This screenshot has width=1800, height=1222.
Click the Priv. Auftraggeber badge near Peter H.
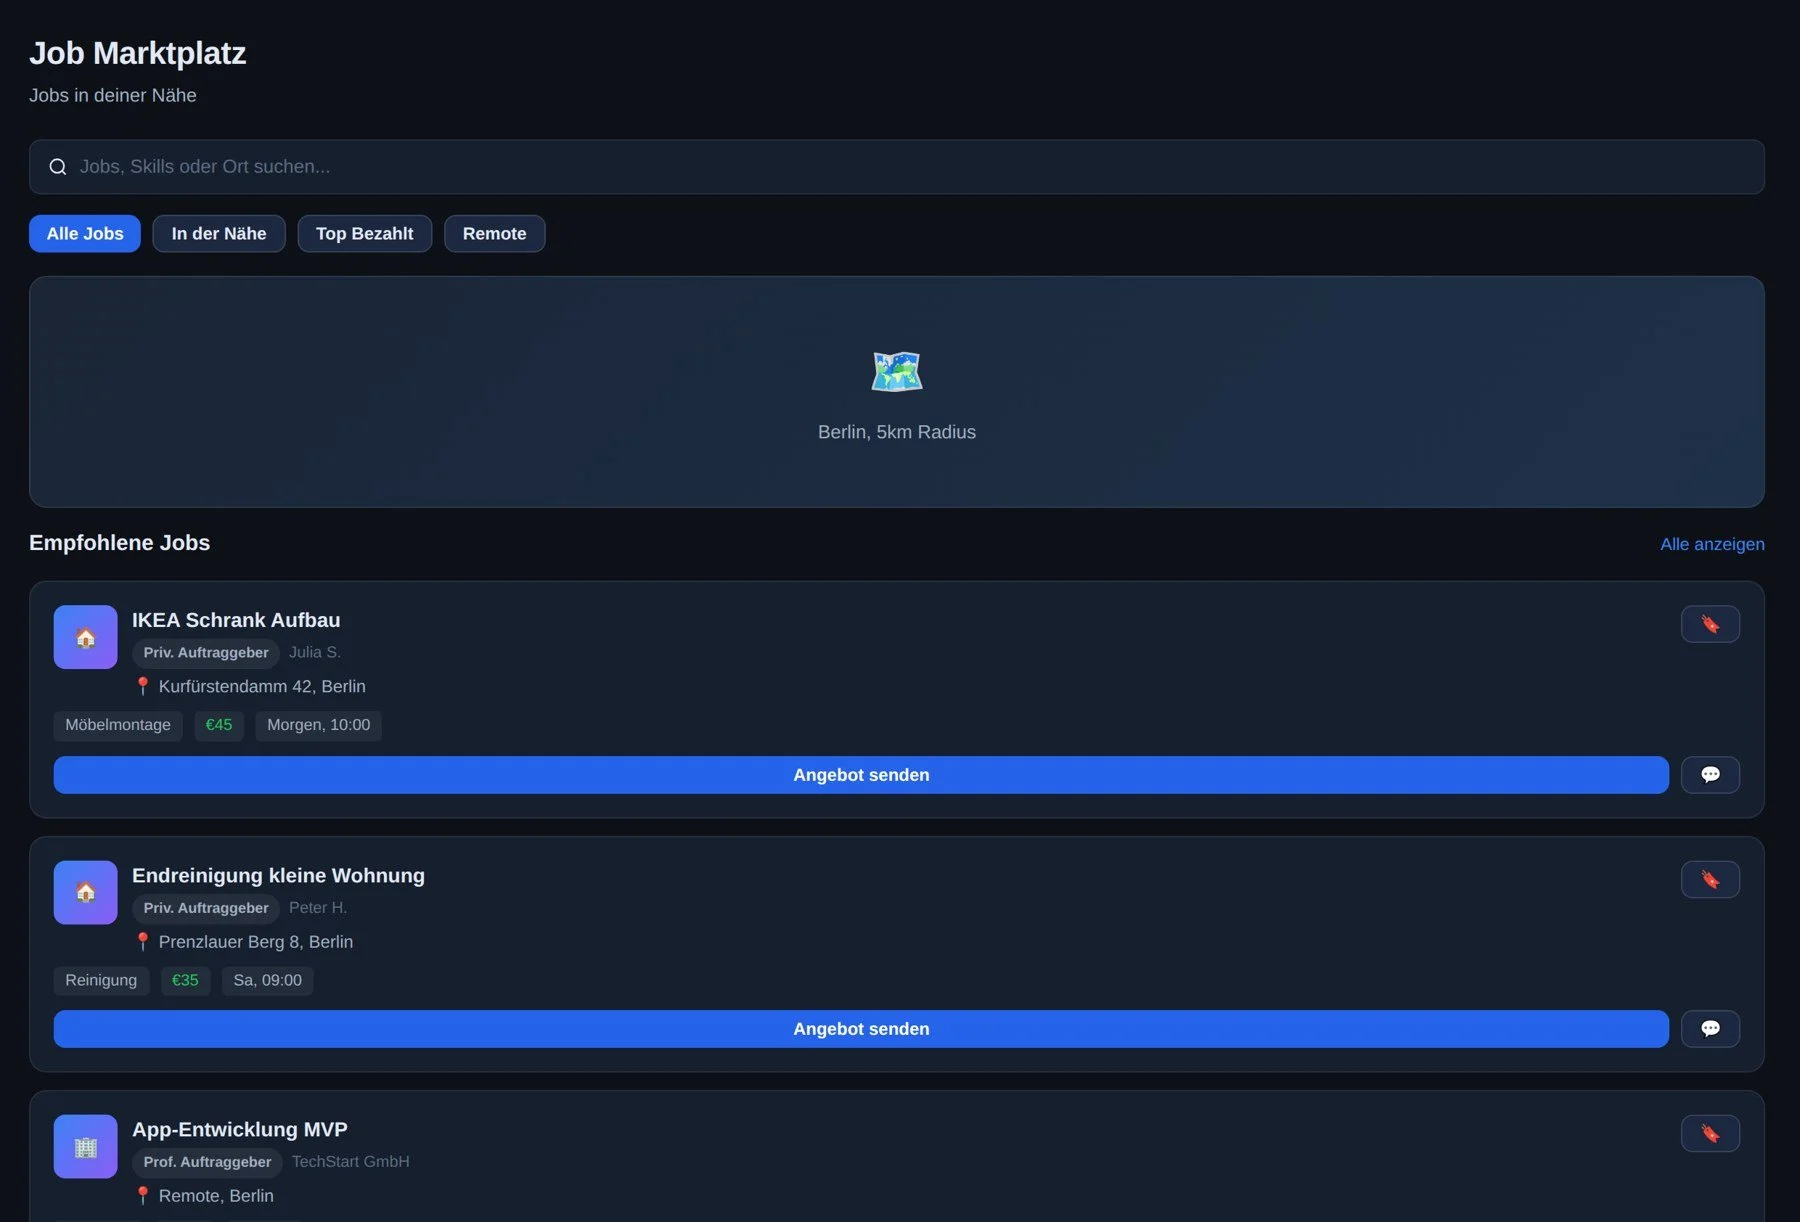[206, 908]
